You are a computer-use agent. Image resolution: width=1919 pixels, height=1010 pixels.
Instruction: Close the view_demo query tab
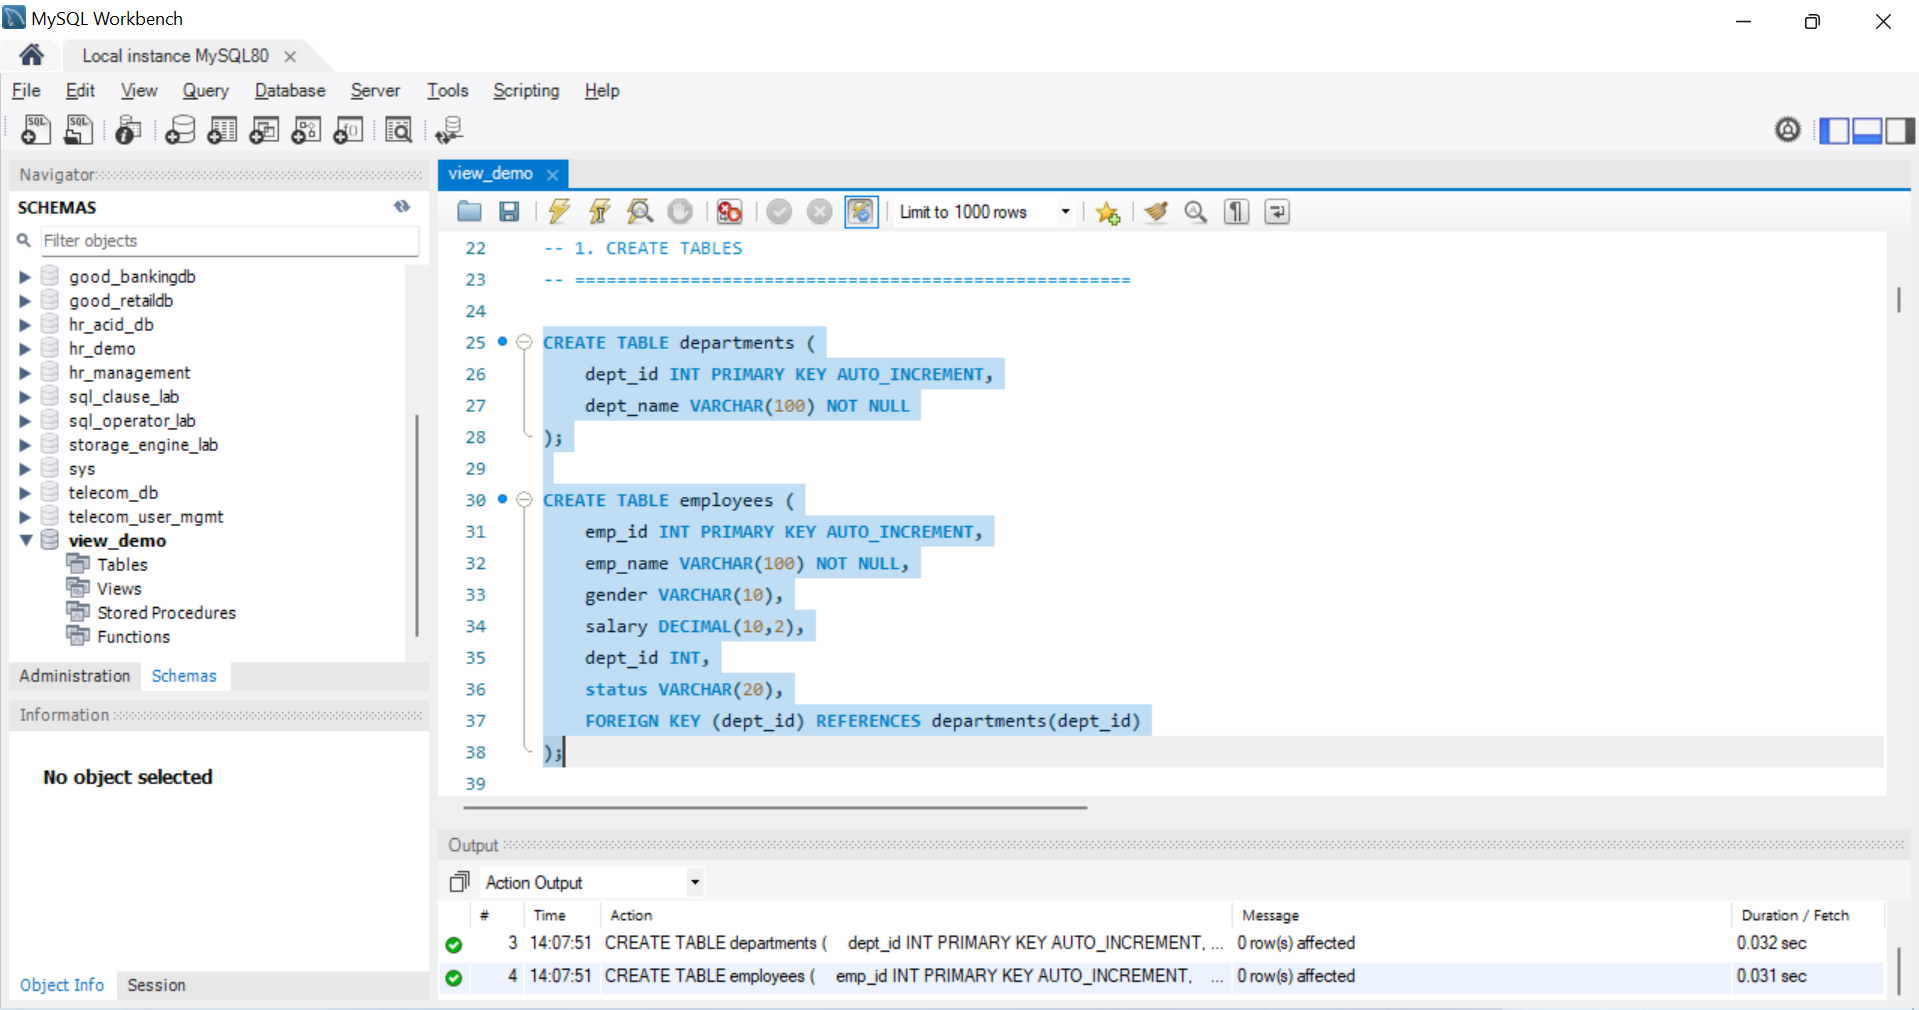(x=552, y=174)
